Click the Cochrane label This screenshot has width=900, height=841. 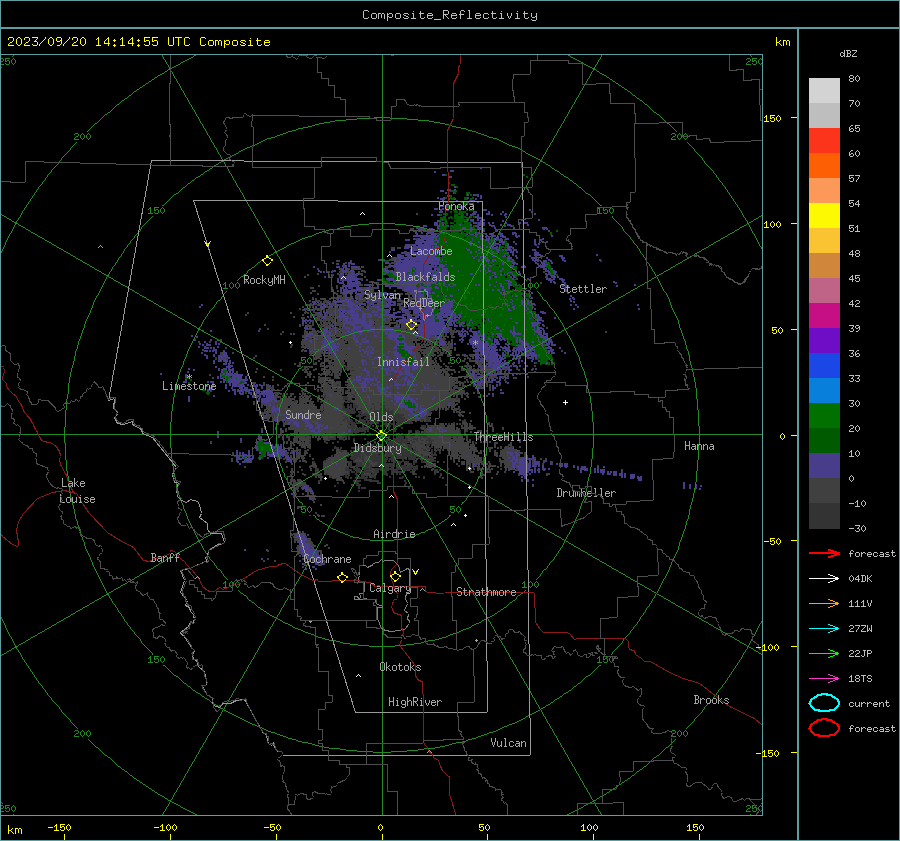coord(327,559)
